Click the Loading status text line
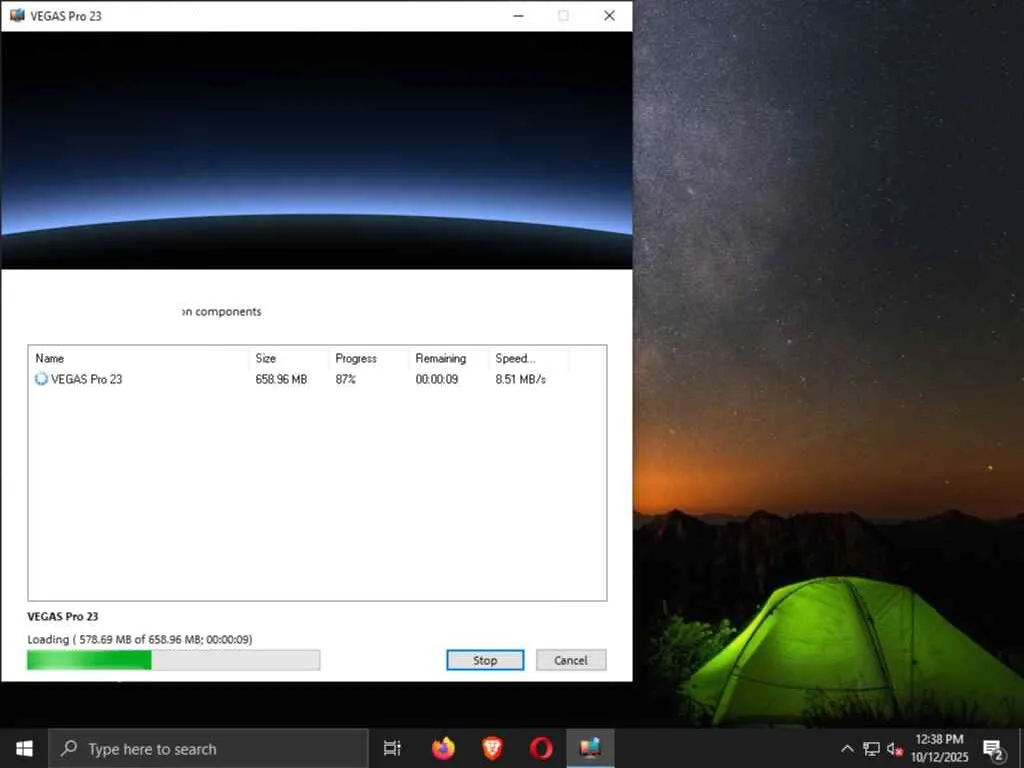This screenshot has height=768, width=1024. (140, 639)
